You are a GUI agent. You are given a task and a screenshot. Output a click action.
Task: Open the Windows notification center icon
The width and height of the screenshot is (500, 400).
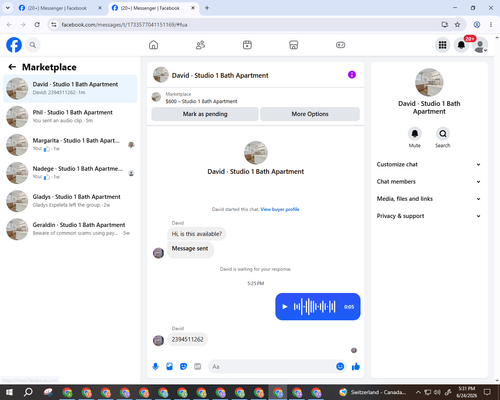[487, 392]
